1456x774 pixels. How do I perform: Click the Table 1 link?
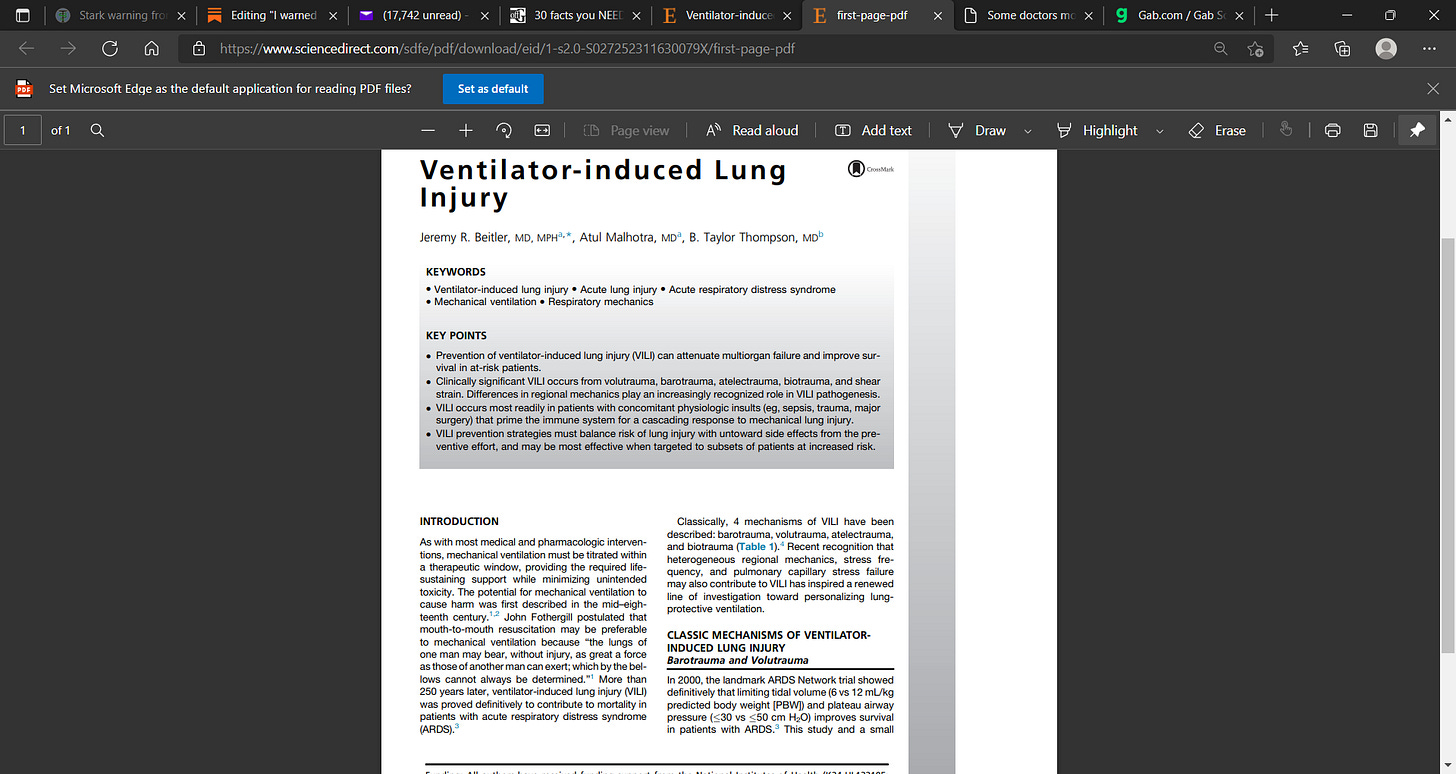pyautogui.click(x=757, y=547)
